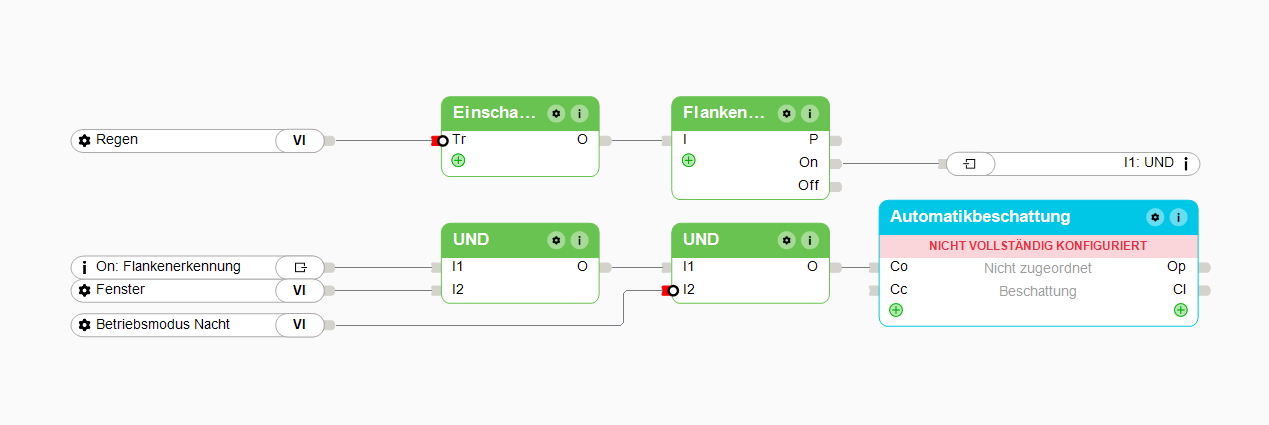Image resolution: width=1269 pixels, height=425 pixels.
Task: Open settings gear of Flankenerkennung block
Action: click(787, 113)
